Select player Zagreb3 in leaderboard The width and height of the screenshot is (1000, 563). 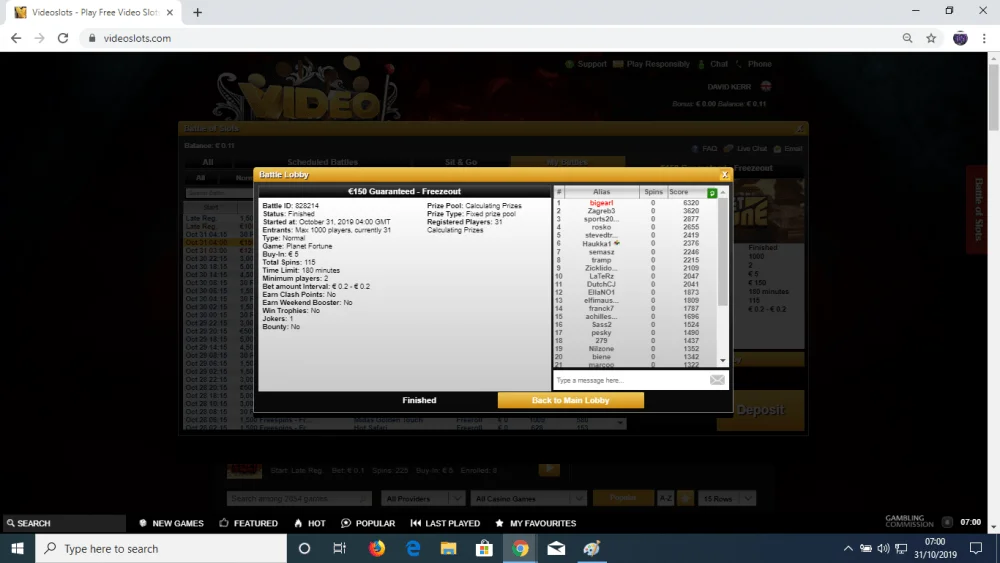[601, 211]
